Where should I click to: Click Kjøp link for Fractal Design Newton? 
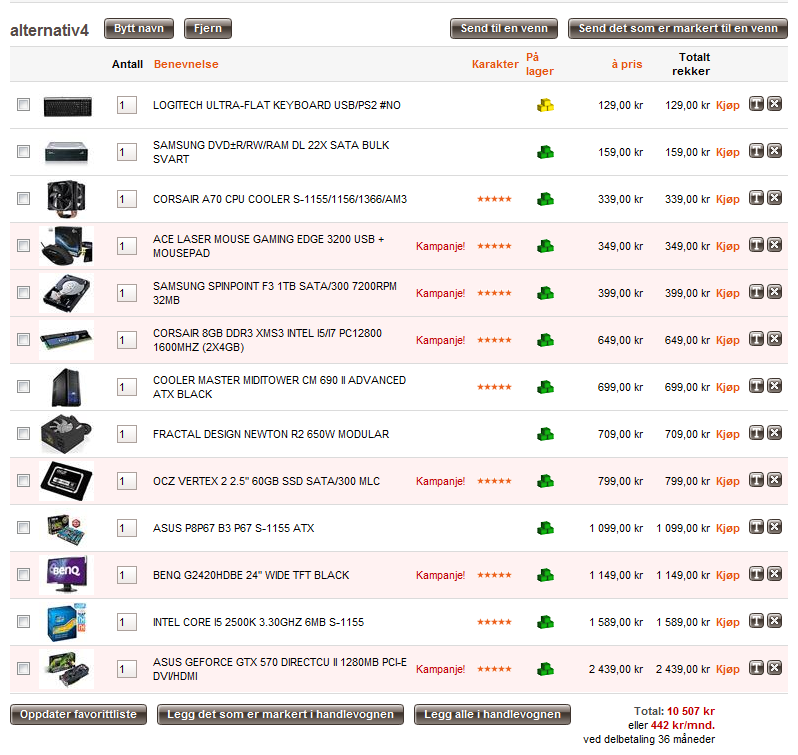pos(728,434)
